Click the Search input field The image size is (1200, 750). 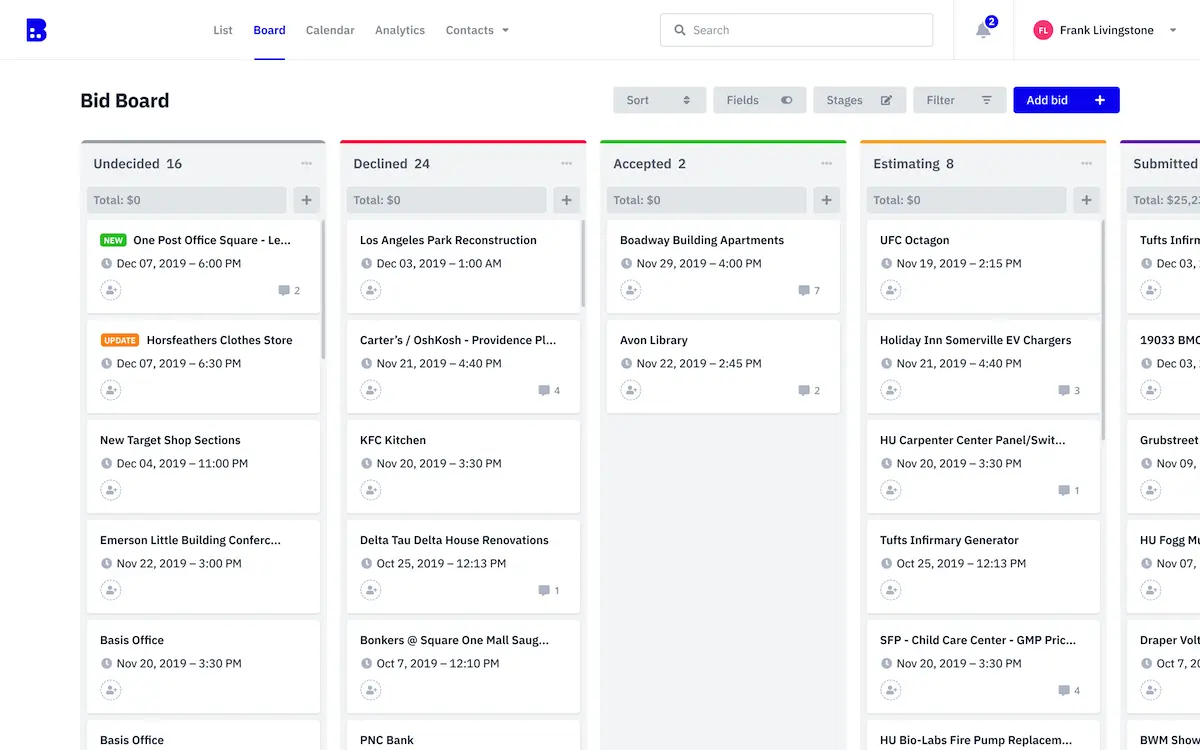[x=797, y=30]
